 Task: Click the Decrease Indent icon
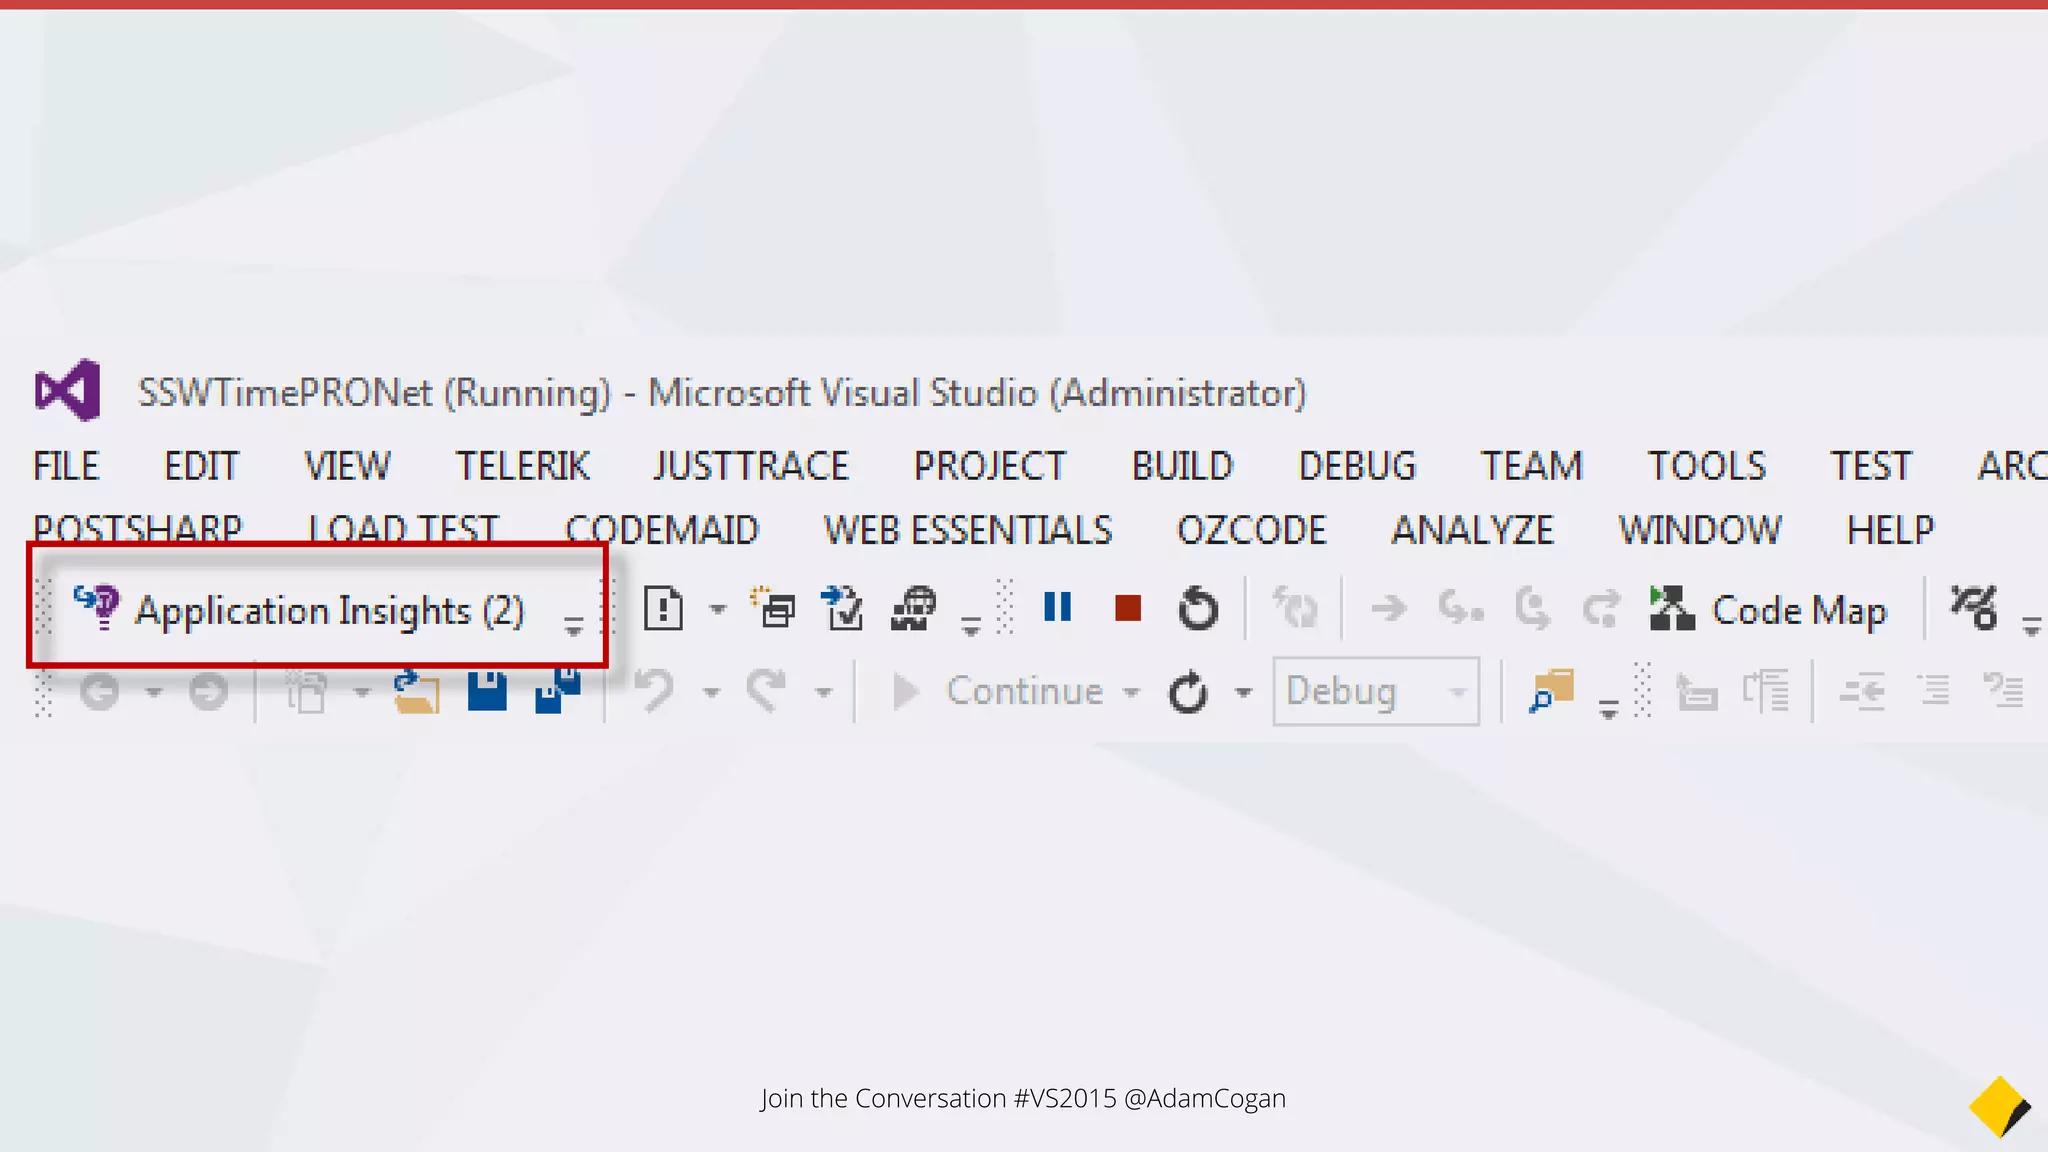click(x=1862, y=691)
